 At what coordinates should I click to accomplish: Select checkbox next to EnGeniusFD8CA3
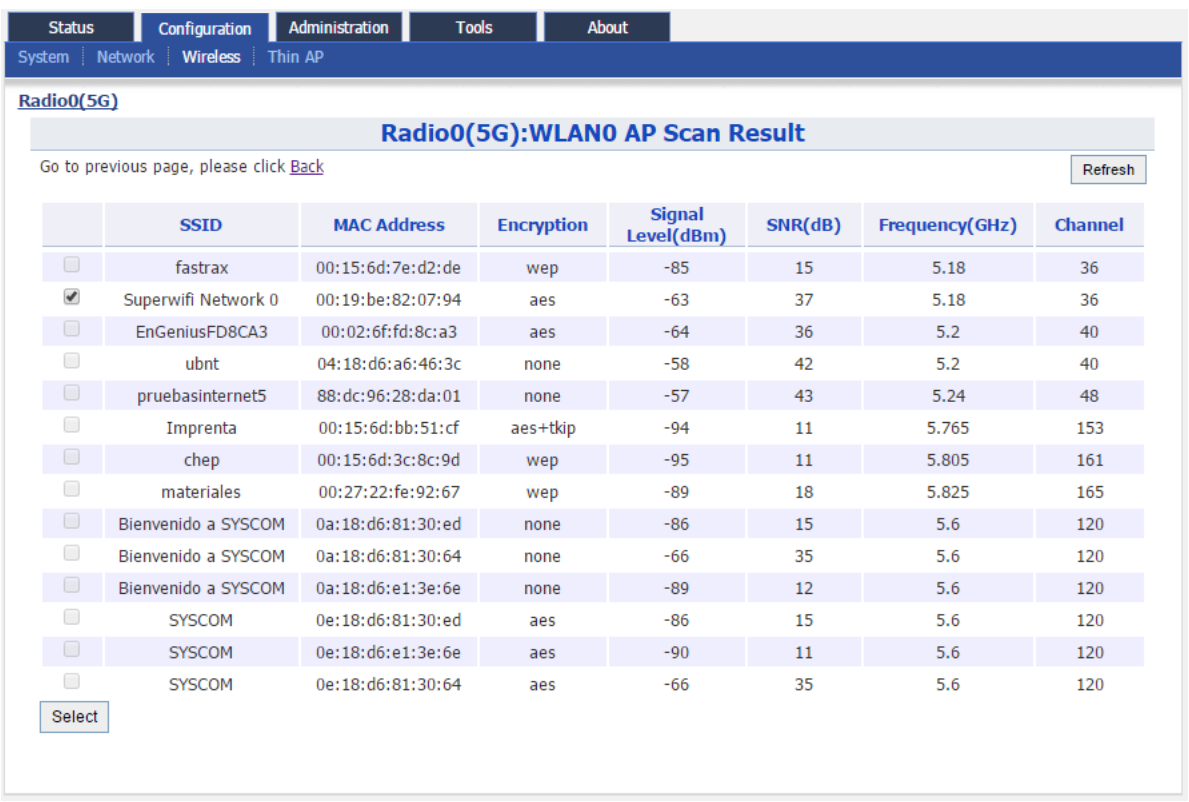point(71,329)
